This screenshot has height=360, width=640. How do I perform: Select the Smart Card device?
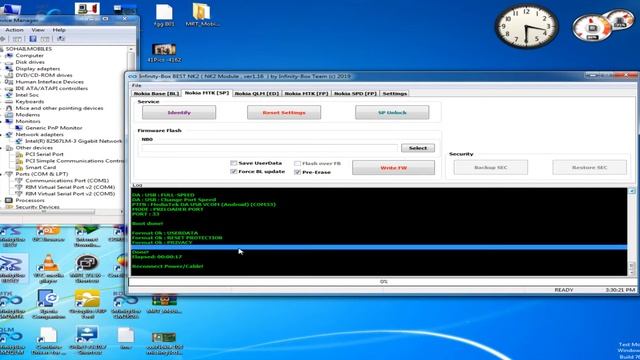click(40, 167)
